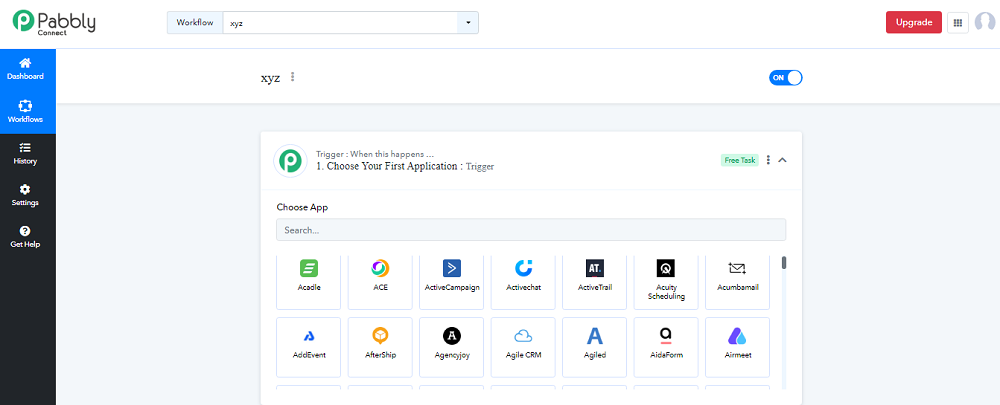Click the Pabbly trigger step logo
The height and width of the screenshot is (405, 1000).
click(290, 161)
